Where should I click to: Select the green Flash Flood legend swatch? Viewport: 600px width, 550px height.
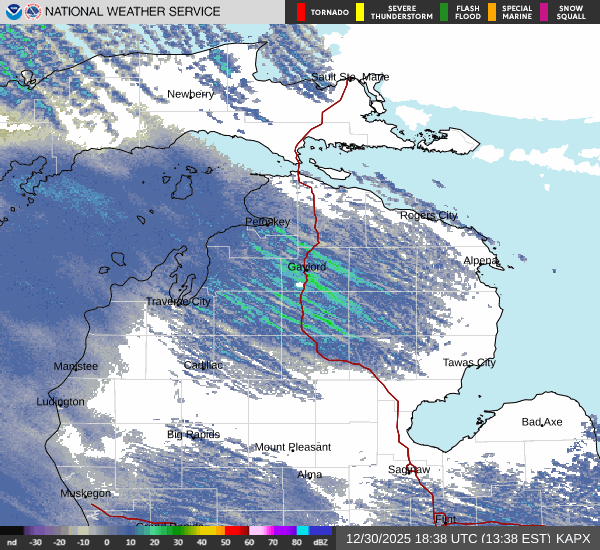click(x=444, y=12)
